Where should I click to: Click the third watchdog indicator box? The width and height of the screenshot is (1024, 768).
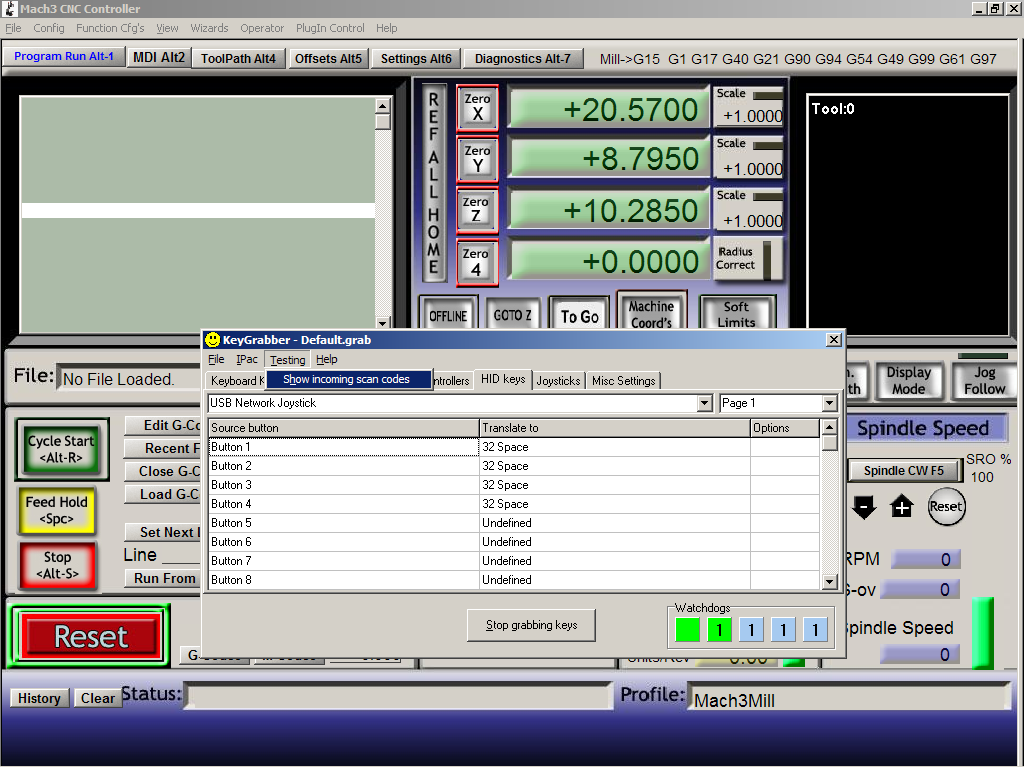(x=751, y=630)
